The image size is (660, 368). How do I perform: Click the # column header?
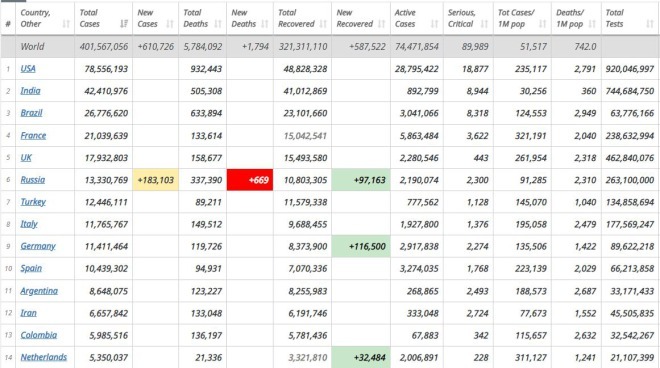point(8,24)
